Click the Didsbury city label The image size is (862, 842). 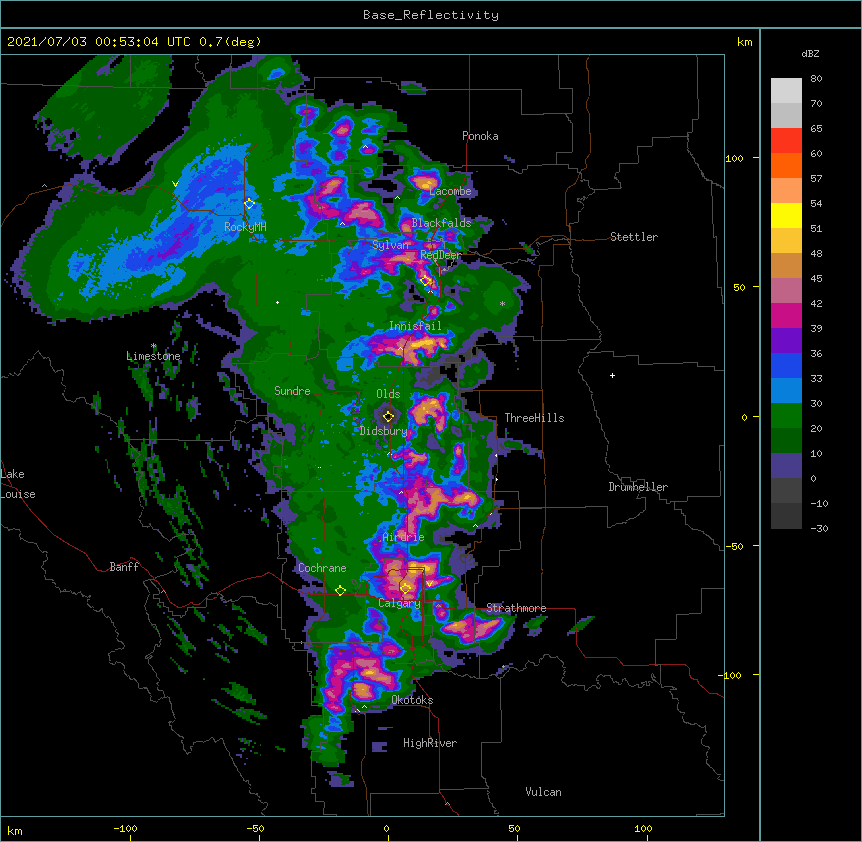[x=383, y=431]
